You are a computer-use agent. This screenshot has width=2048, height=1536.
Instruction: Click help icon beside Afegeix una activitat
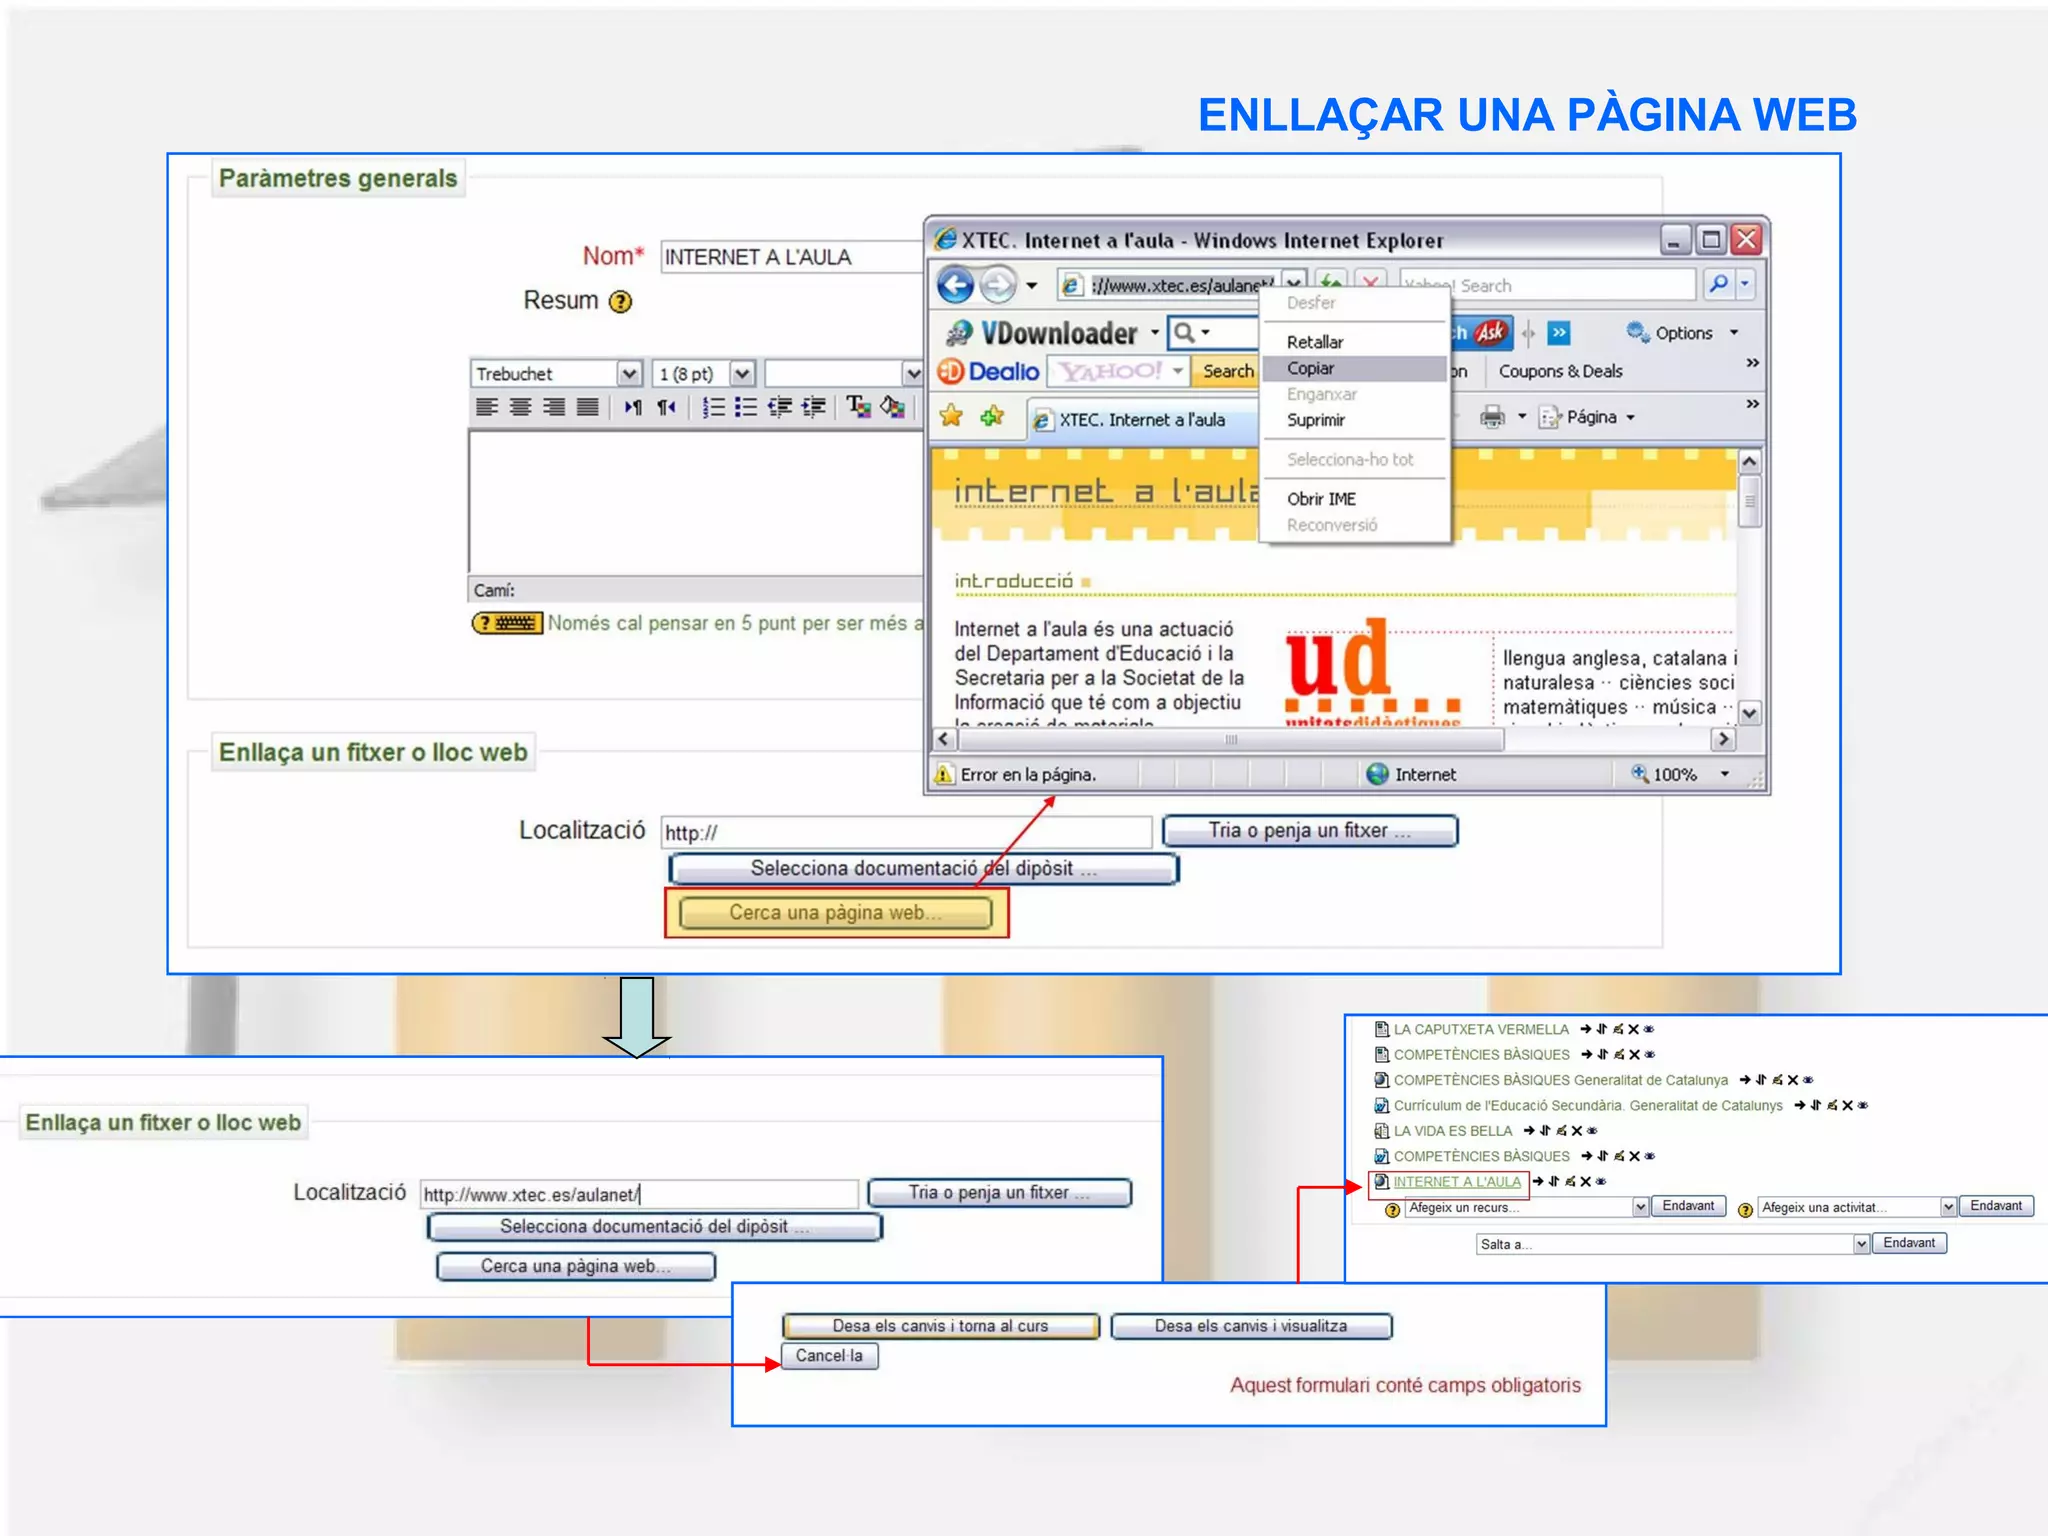tap(1745, 1210)
